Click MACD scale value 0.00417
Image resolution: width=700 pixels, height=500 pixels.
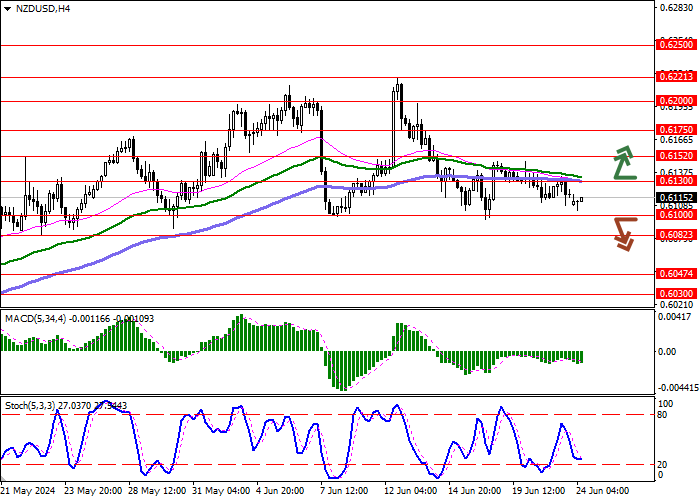(x=677, y=317)
